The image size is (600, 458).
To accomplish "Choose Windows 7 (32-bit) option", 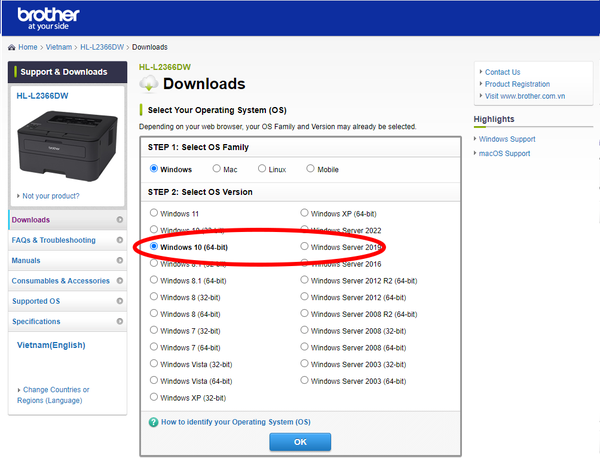I will coord(154,330).
